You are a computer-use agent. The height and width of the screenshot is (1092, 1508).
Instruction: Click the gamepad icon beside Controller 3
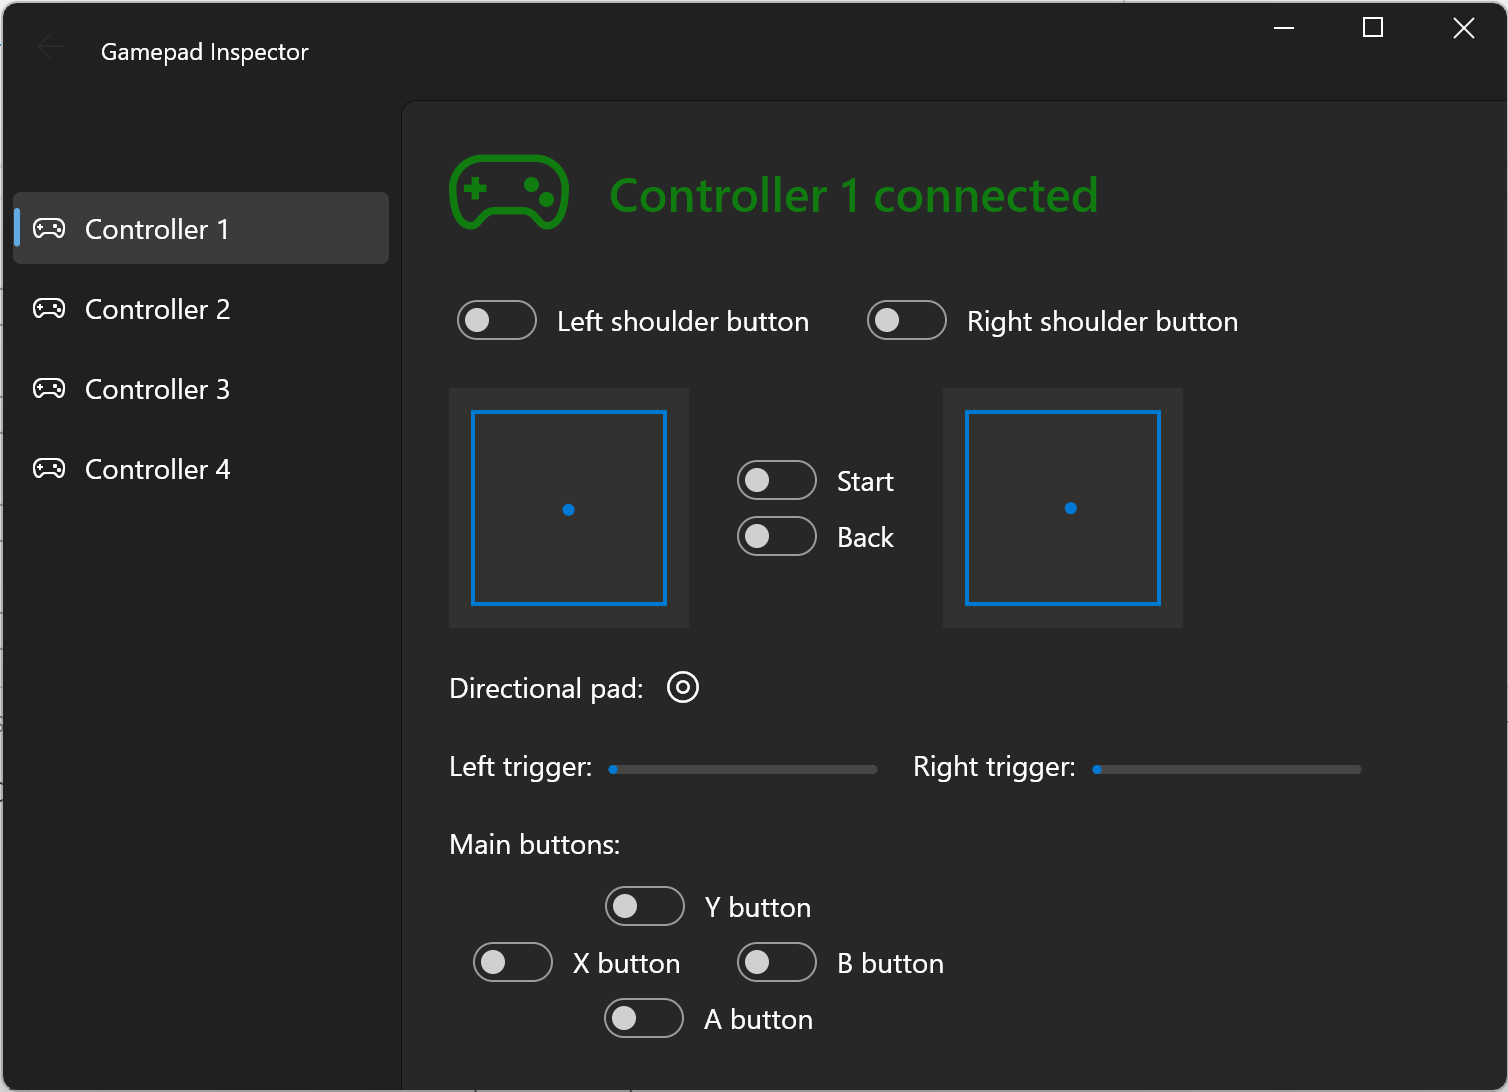point(49,389)
